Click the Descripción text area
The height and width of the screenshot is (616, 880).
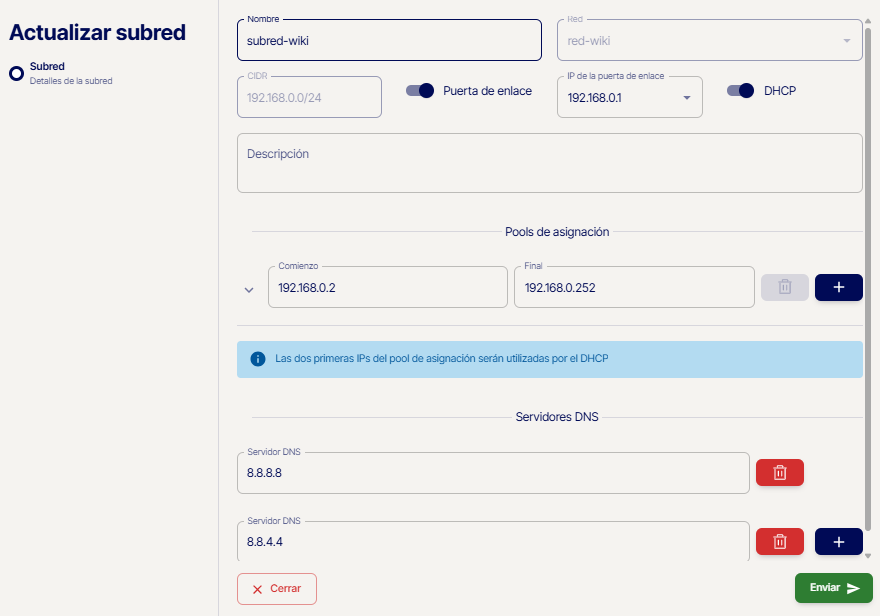coord(549,163)
